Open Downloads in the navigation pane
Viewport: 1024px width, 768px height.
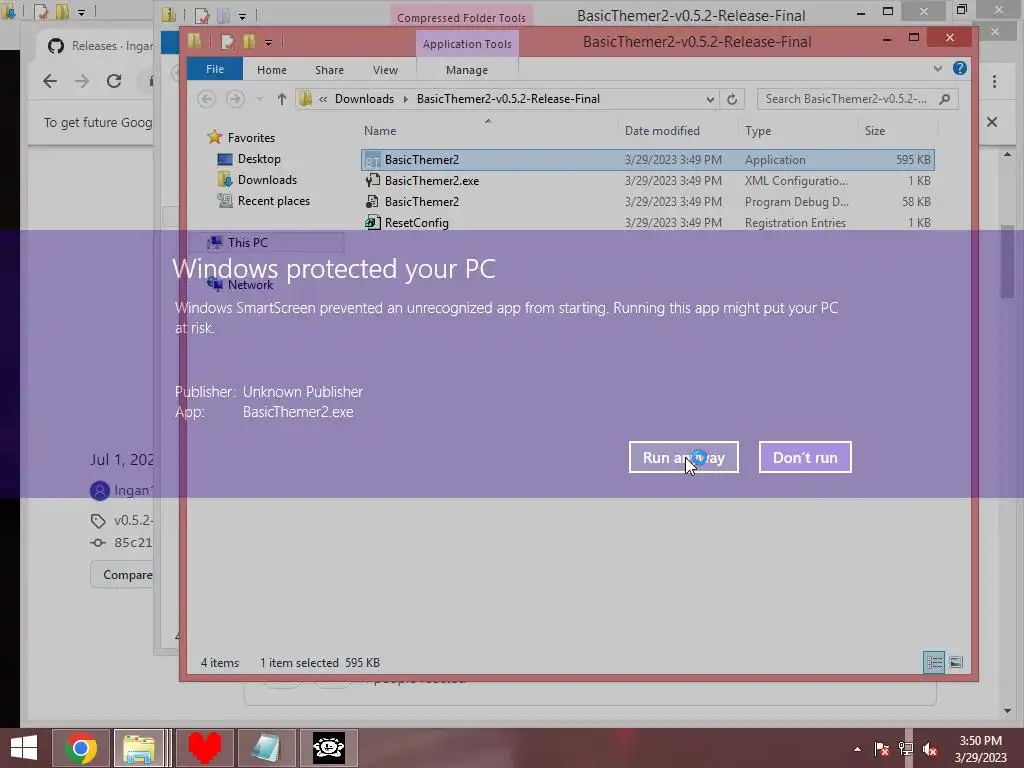257,180
